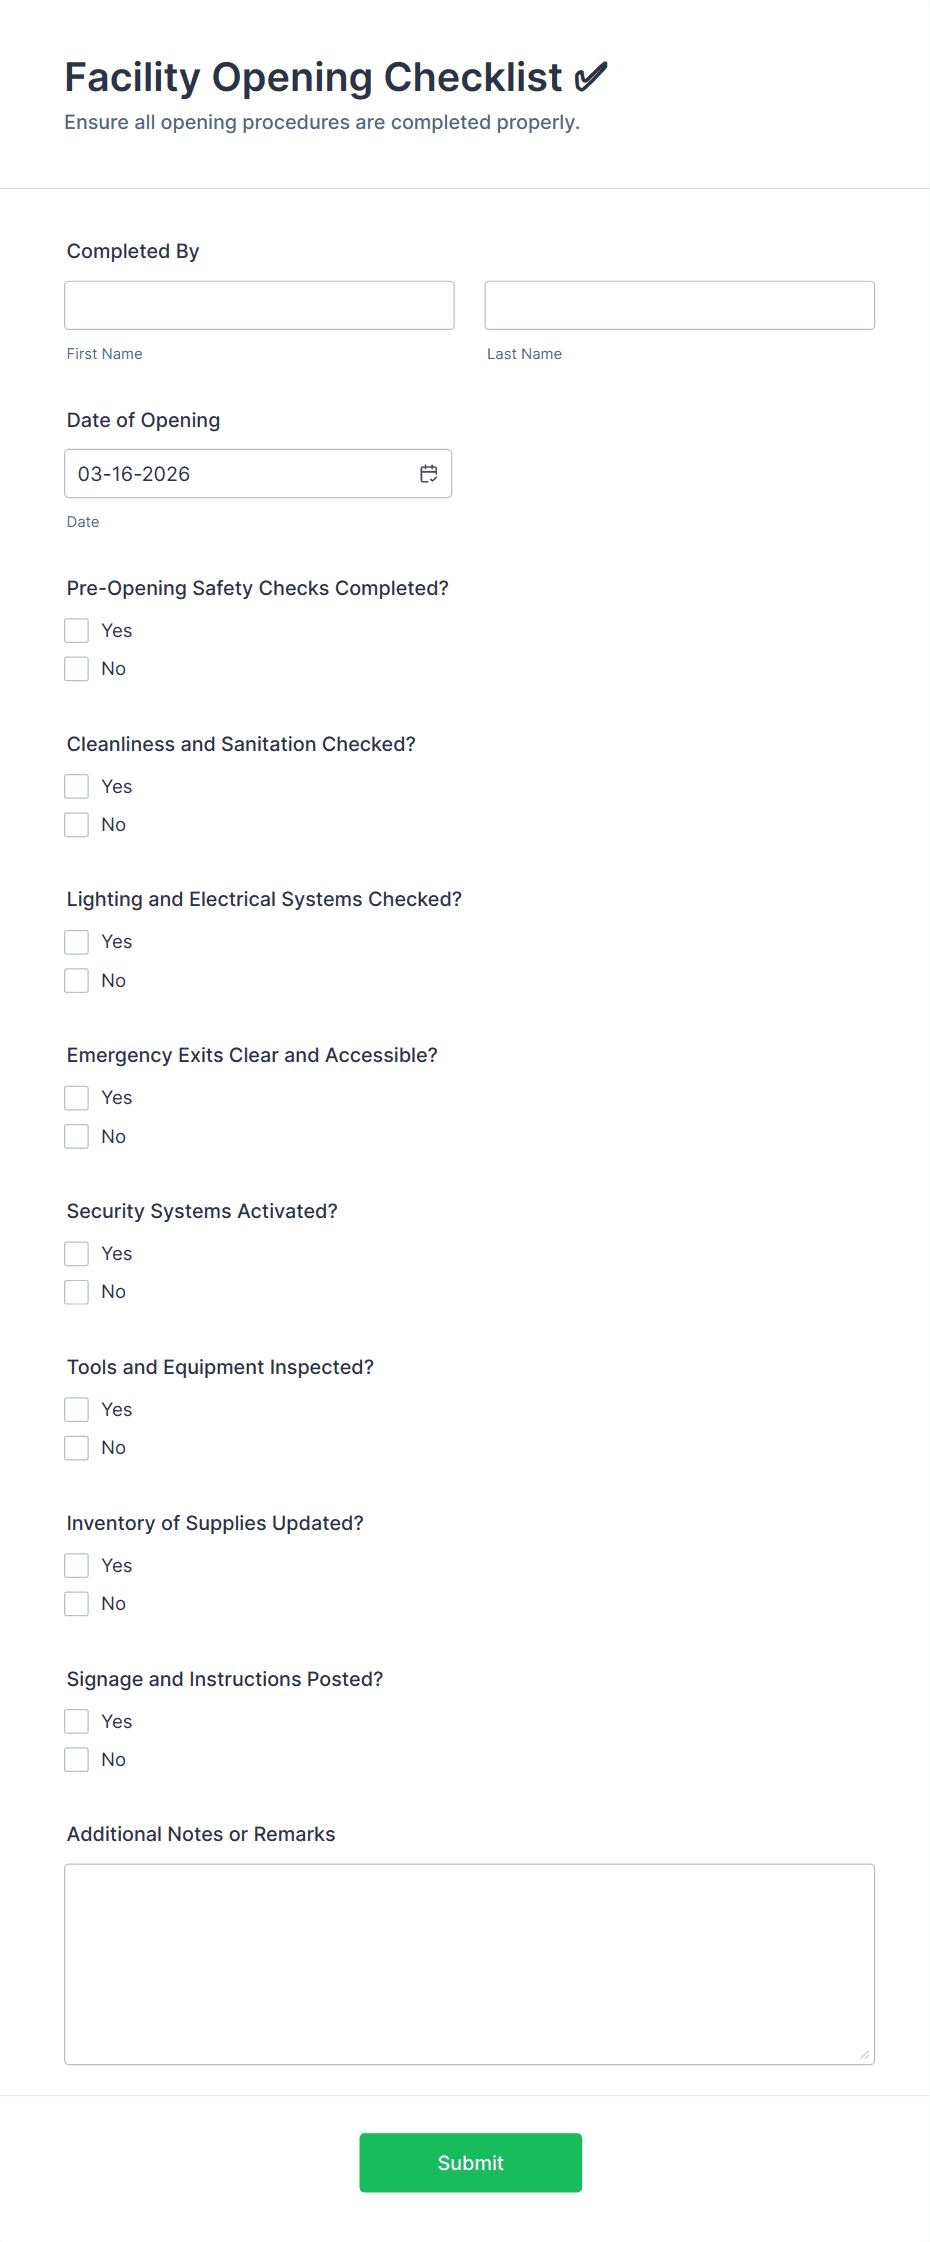Click the Last Name input field
Image resolution: width=930 pixels, height=2242 pixels.
680,305
